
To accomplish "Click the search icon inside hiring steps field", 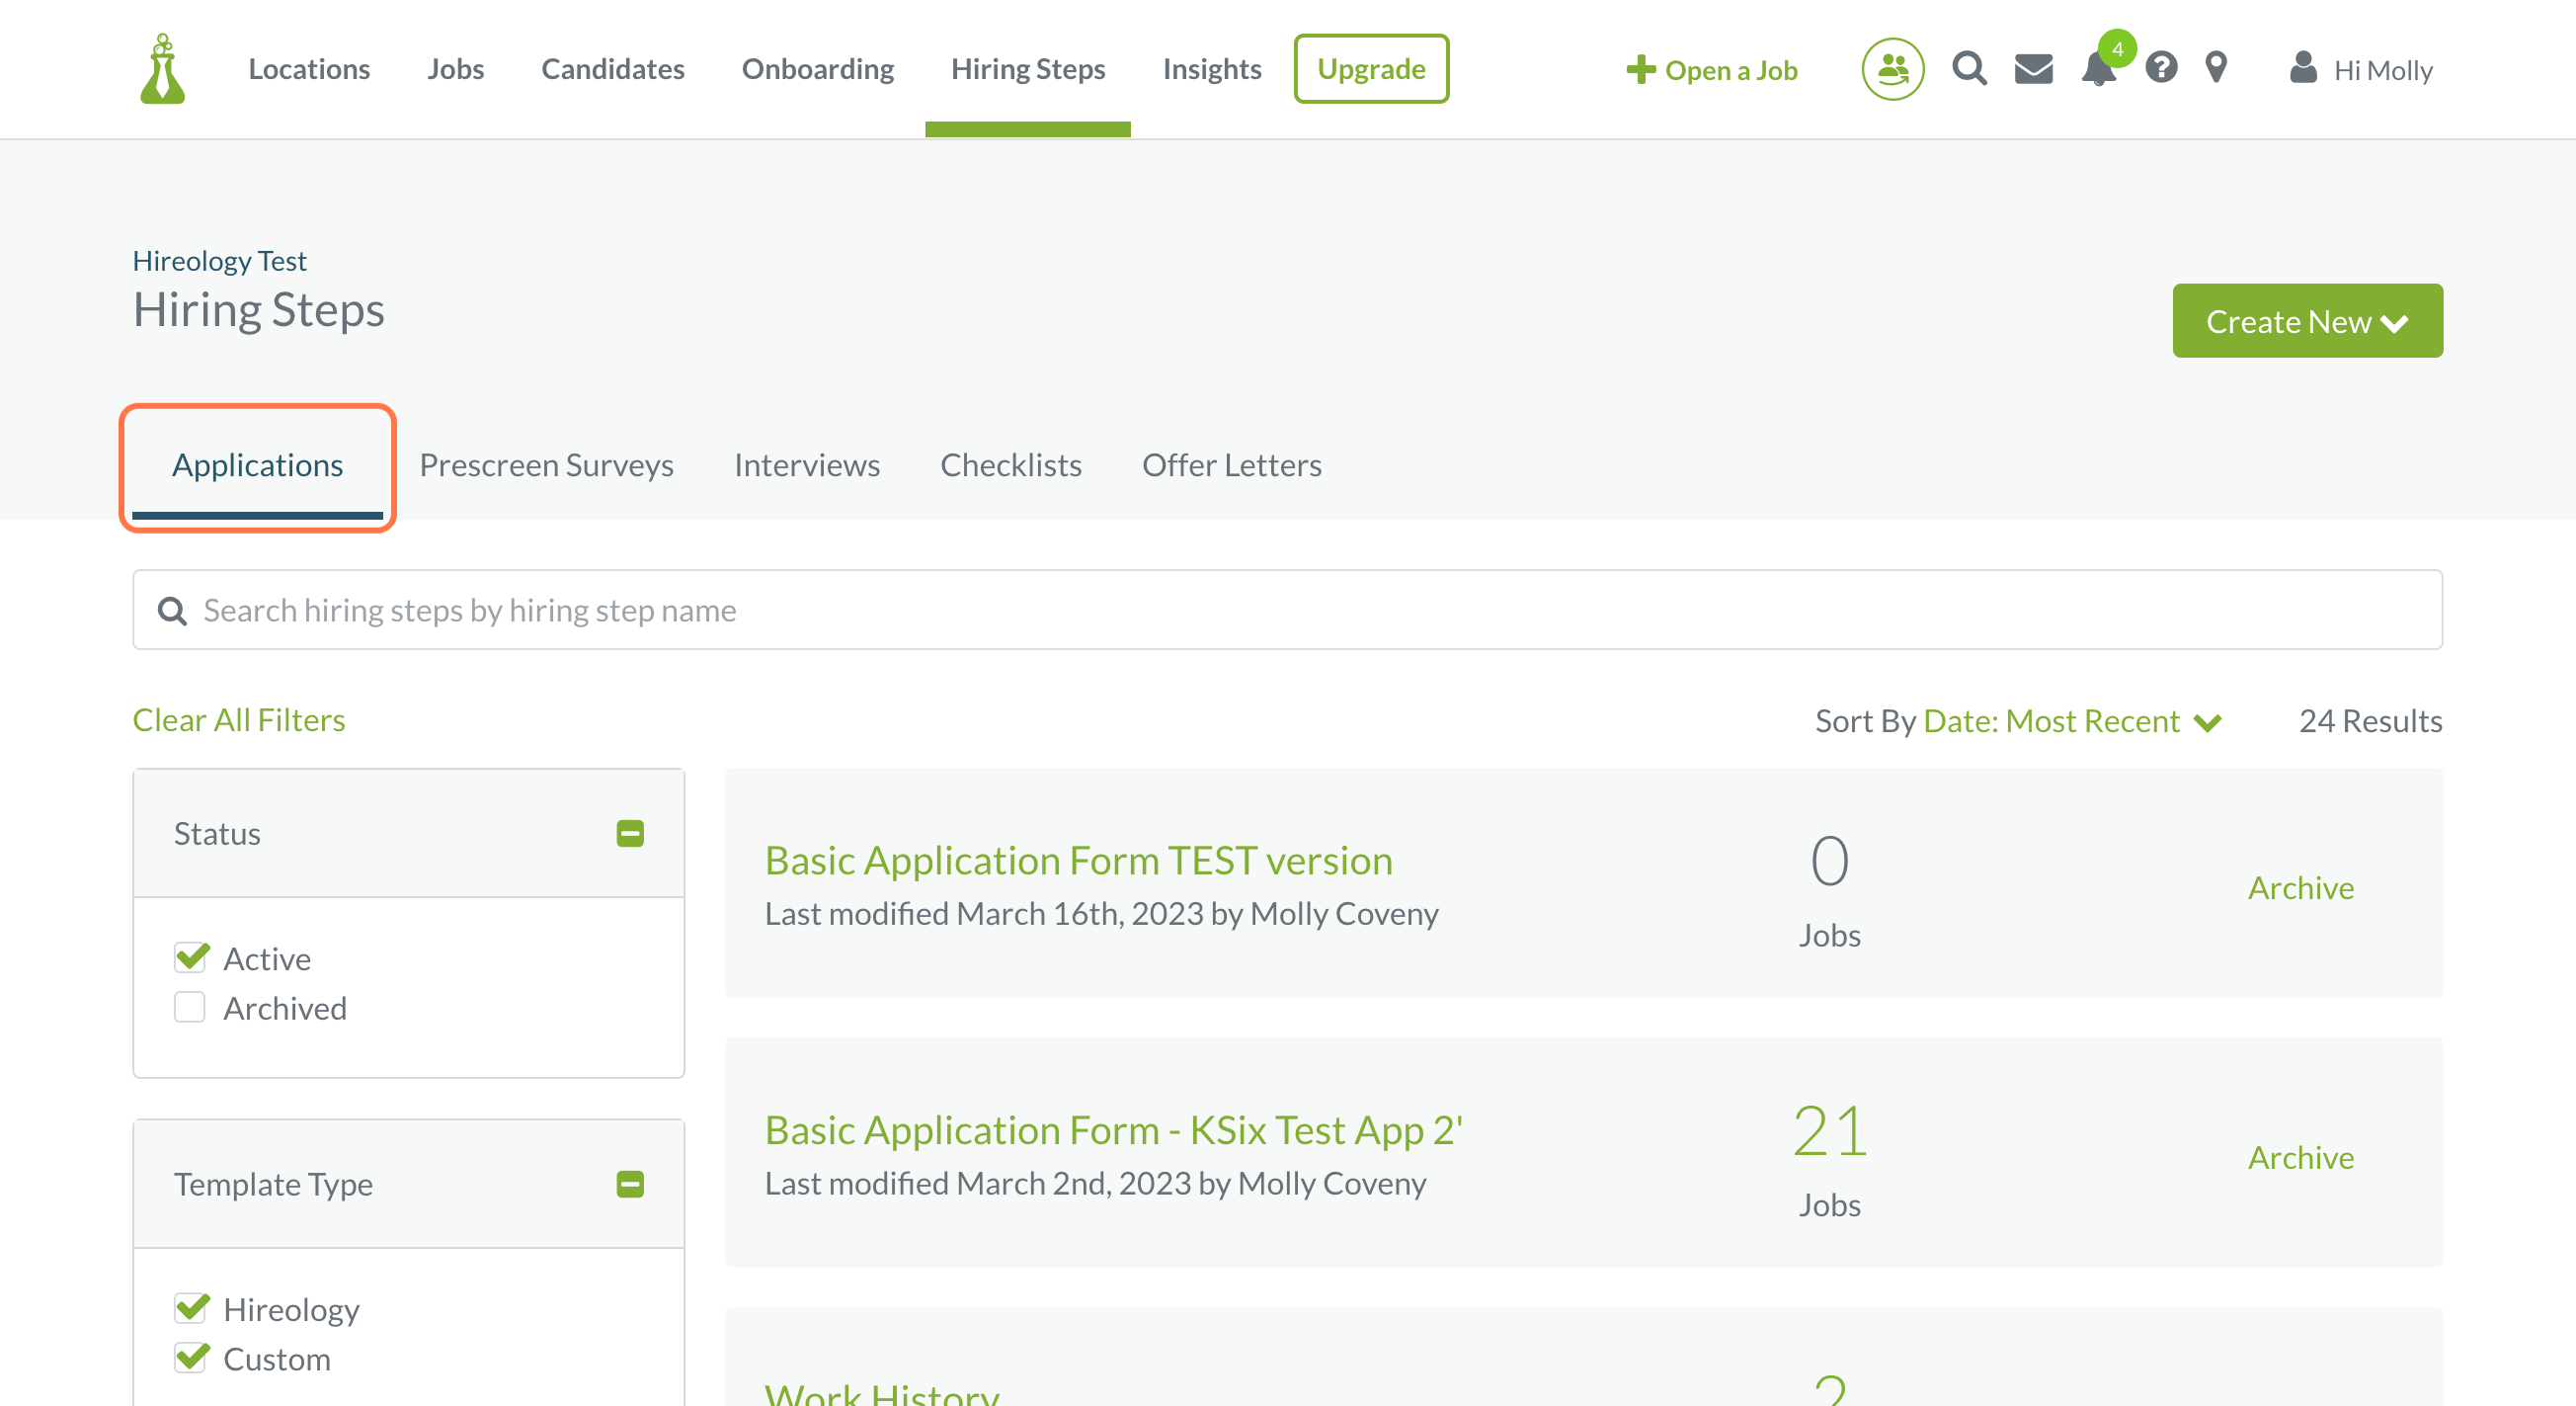I will (172, 610).
